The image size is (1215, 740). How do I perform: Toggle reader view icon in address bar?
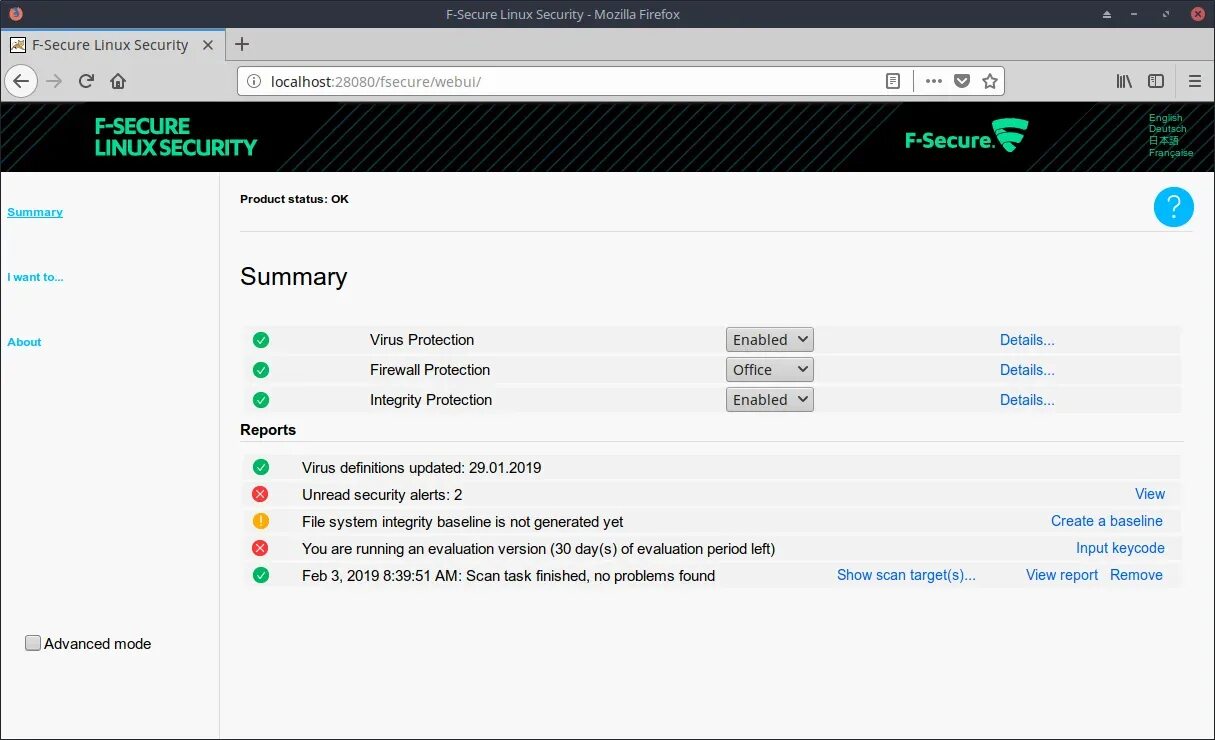pos(893,81)
